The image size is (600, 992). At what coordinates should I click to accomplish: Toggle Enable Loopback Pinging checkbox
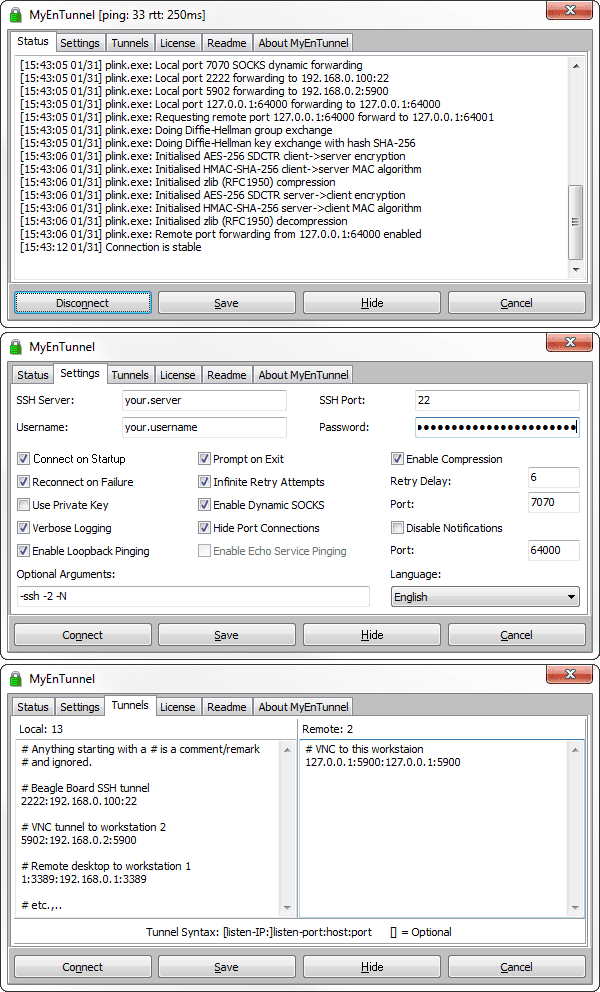23,551
